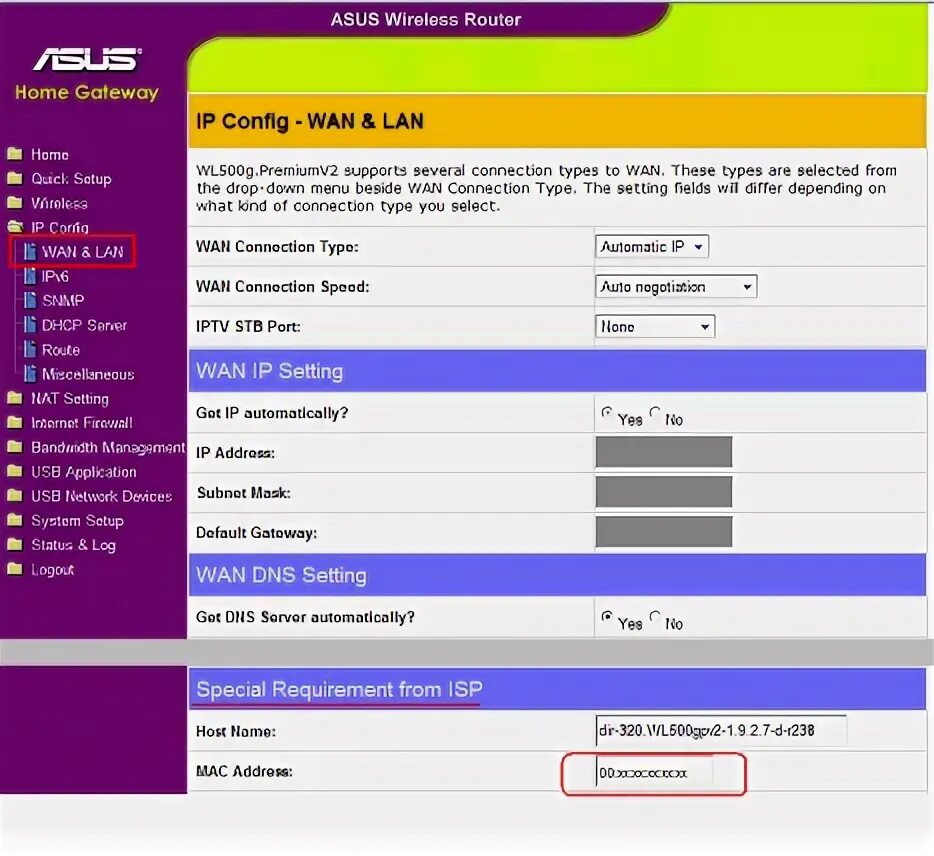The height and width of the screenshot is (856, 934).
Task: Go to the IPv6 page
Action: [x=55, y=276]
